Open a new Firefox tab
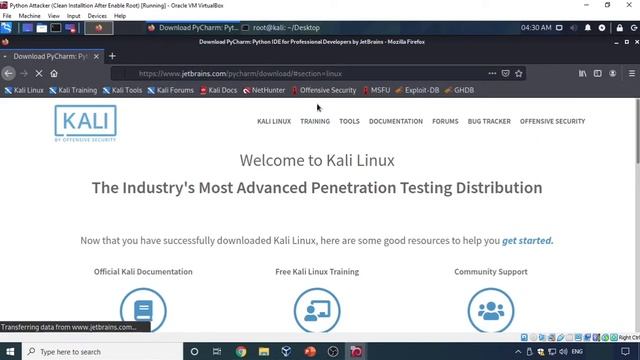Image resolution: width=640 pixels, height=360 pixels. (x=112, y=56)
